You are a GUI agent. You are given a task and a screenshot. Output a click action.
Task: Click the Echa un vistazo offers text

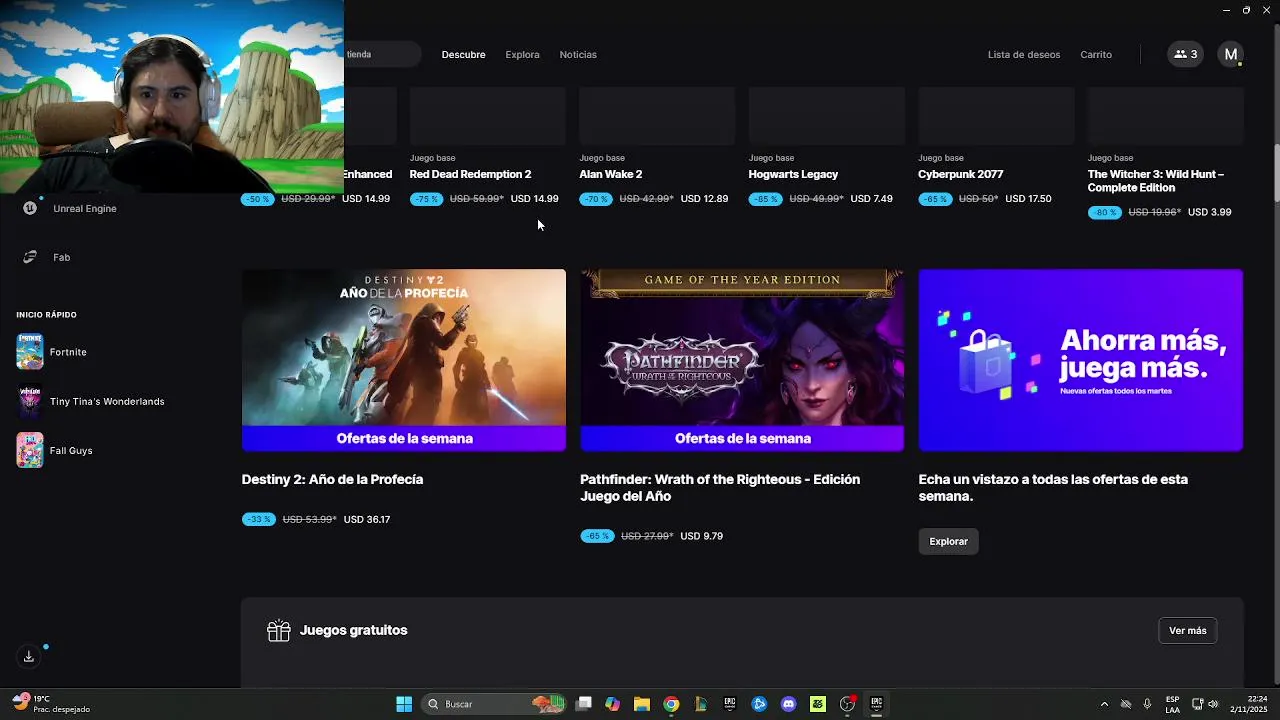(x=1053, y=488)
